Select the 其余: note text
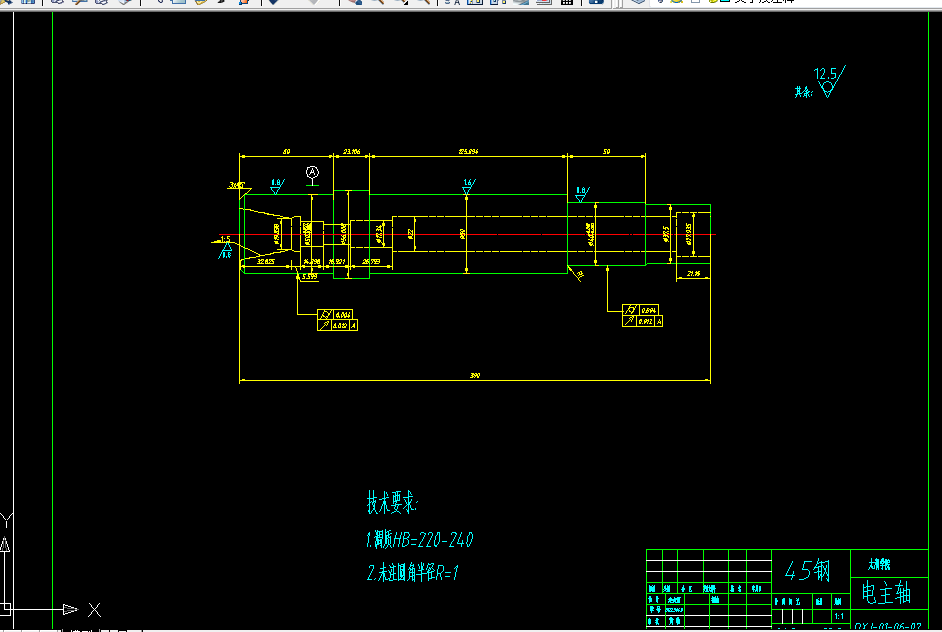This screenshot has width=942, height=632. (x=803, y=92)
